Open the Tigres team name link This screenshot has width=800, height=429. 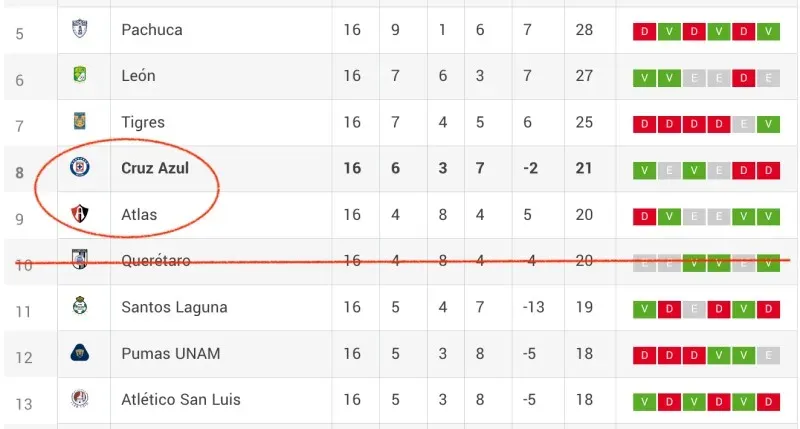click(143, 122)
